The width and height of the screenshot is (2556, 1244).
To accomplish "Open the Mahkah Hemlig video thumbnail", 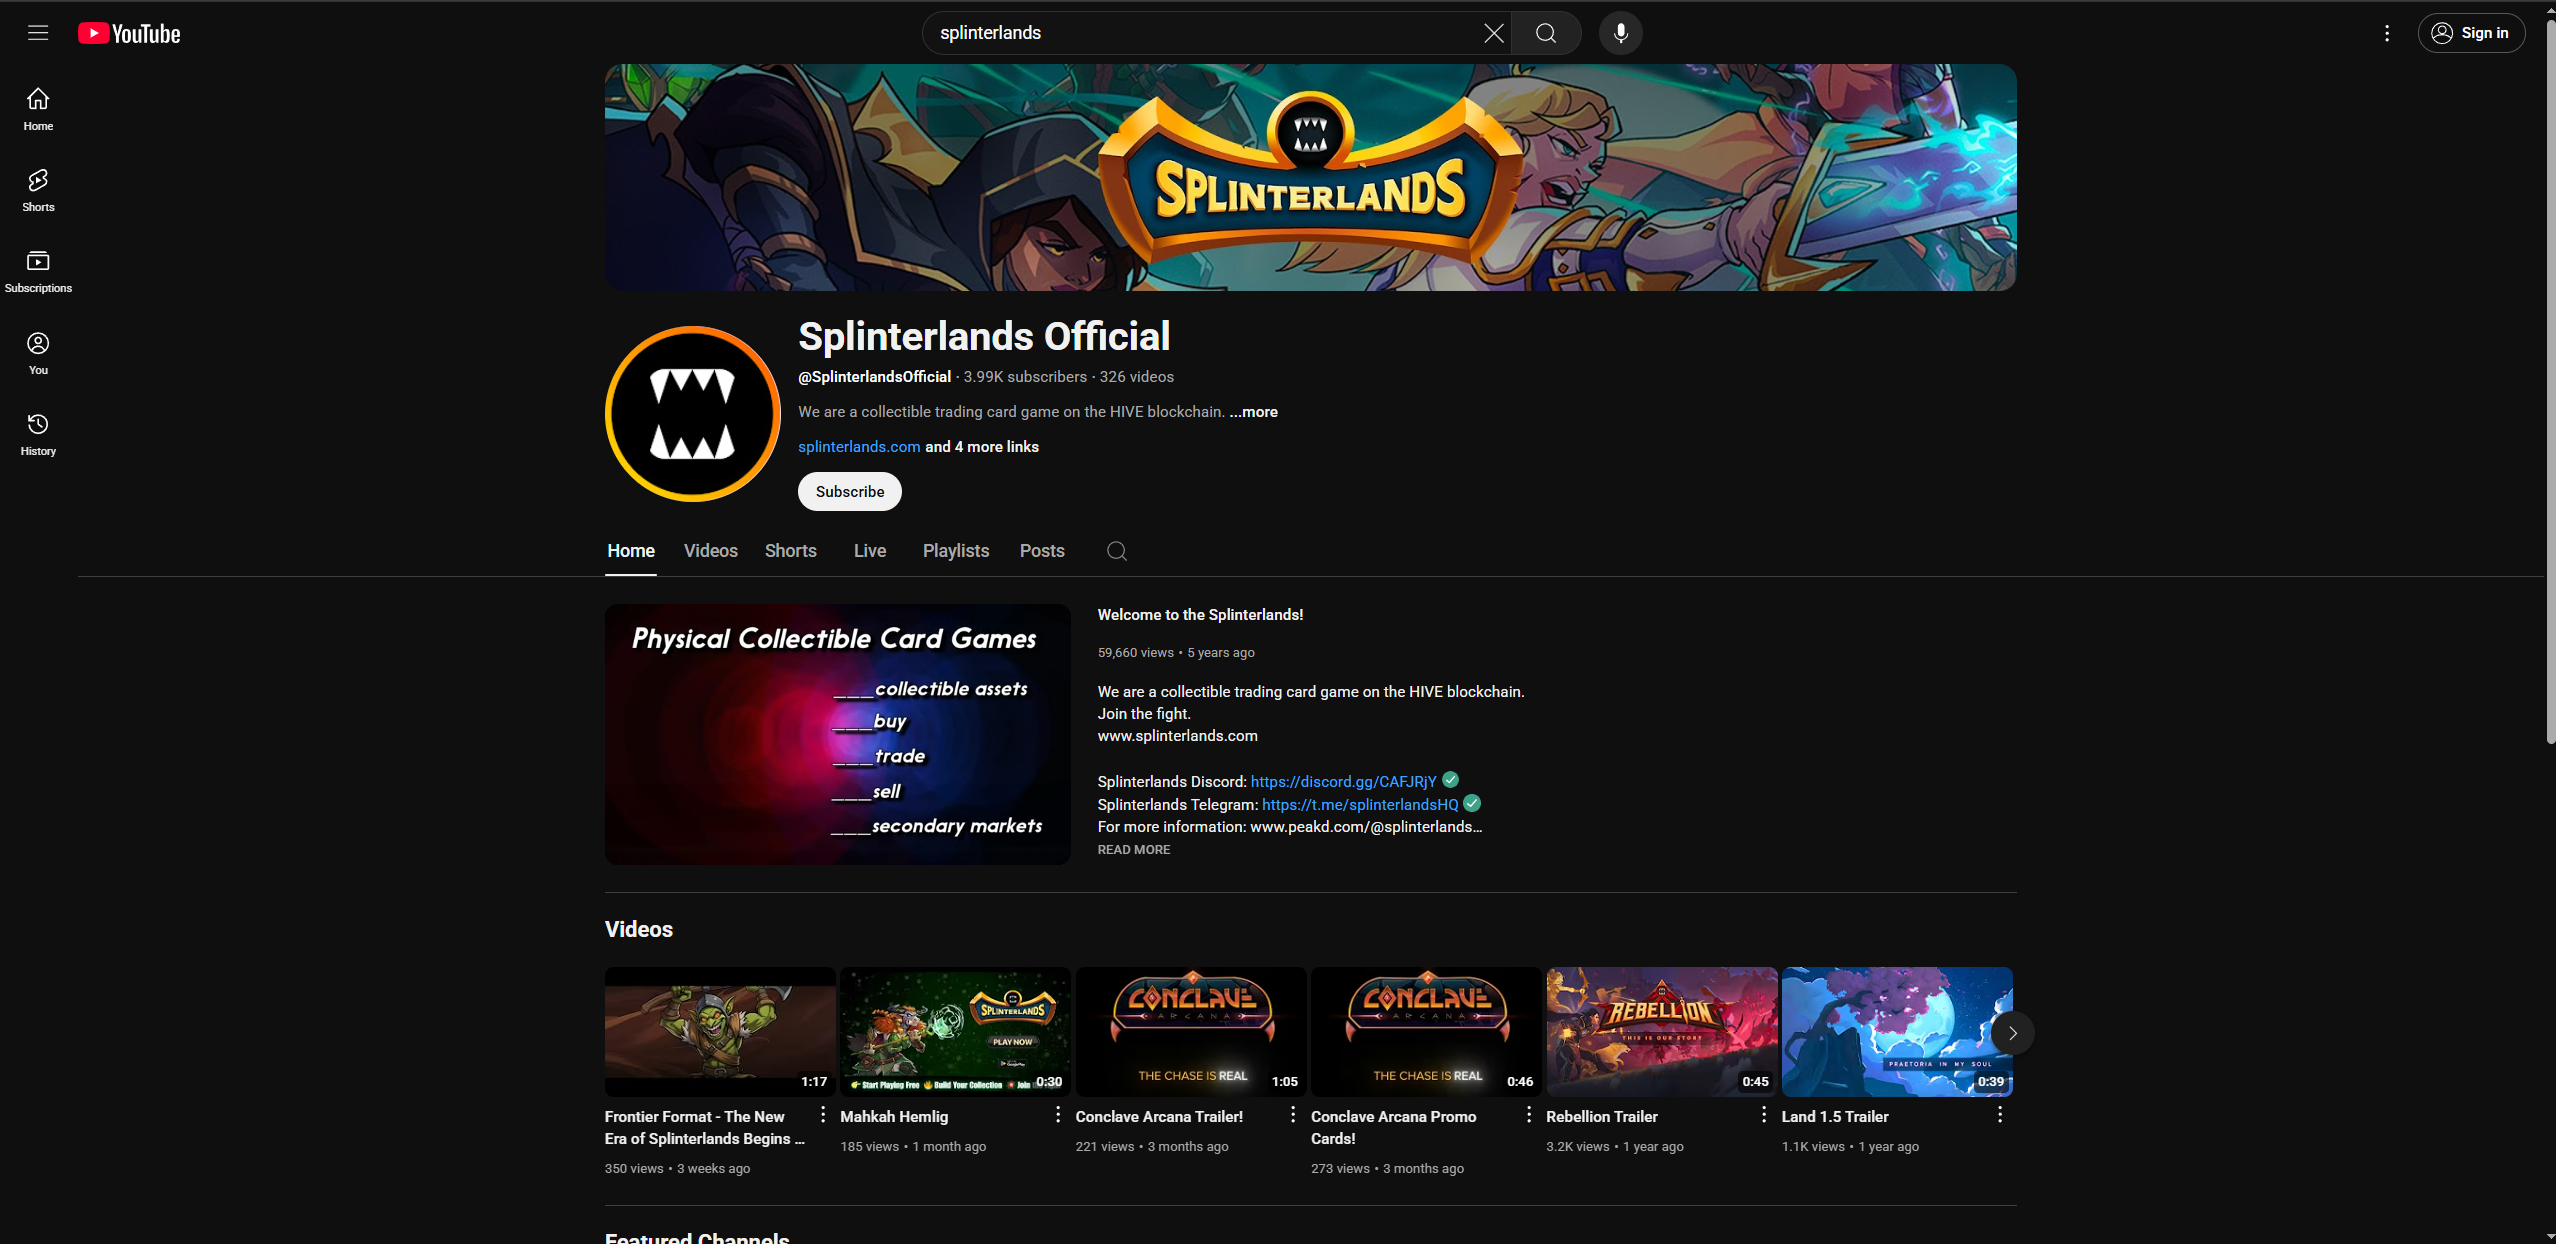I will 955,1032.
